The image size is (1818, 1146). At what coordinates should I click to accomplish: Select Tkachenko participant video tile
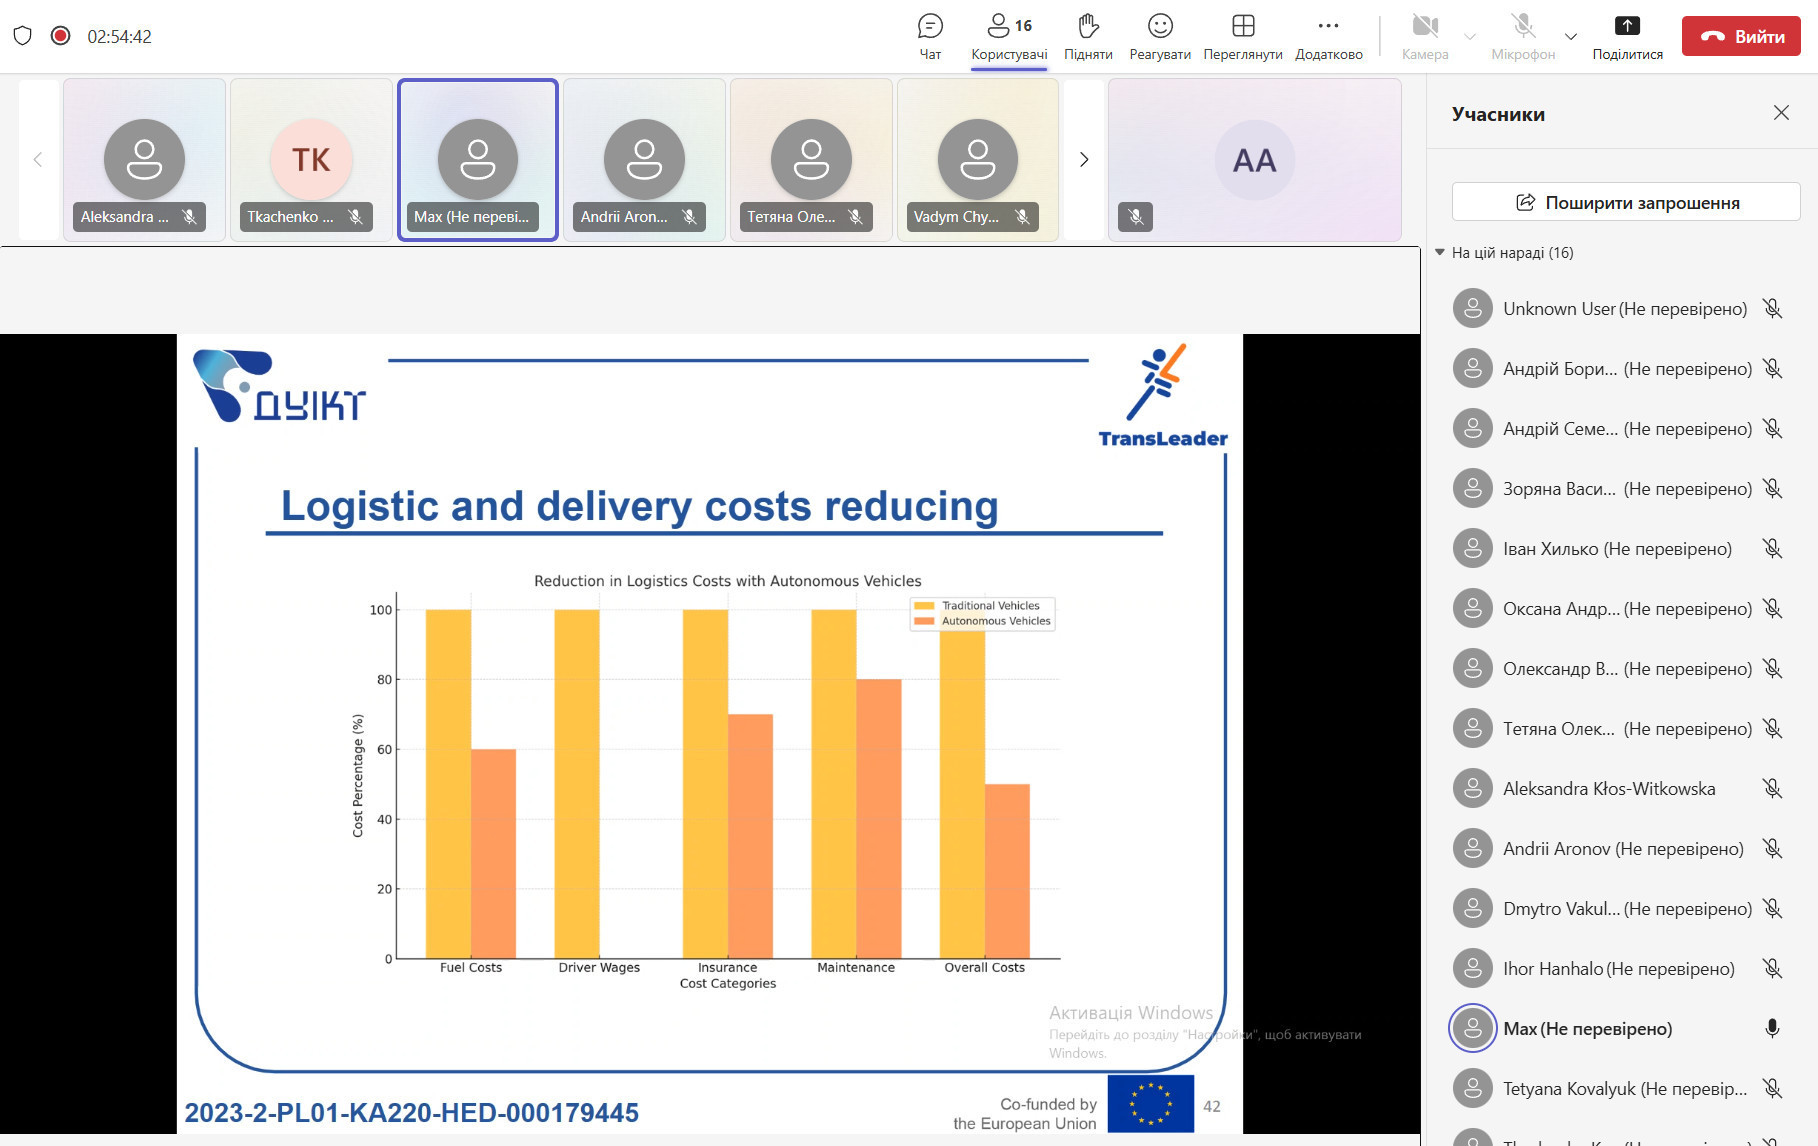click(x=311, y=160)
